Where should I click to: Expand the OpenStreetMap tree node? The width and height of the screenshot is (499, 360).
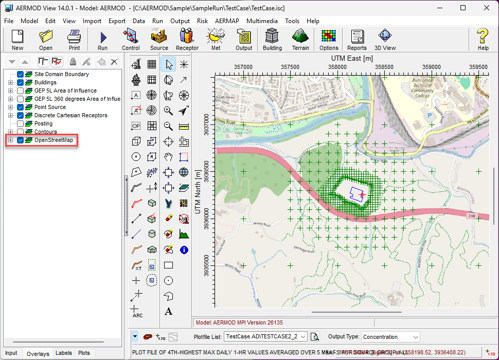click(10, 140)
